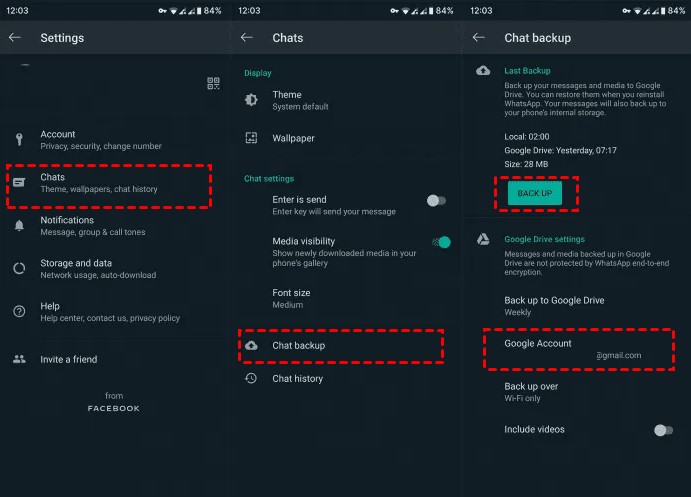Toggle the Media visibility switch
691x497 pixels.
point(441,242)
